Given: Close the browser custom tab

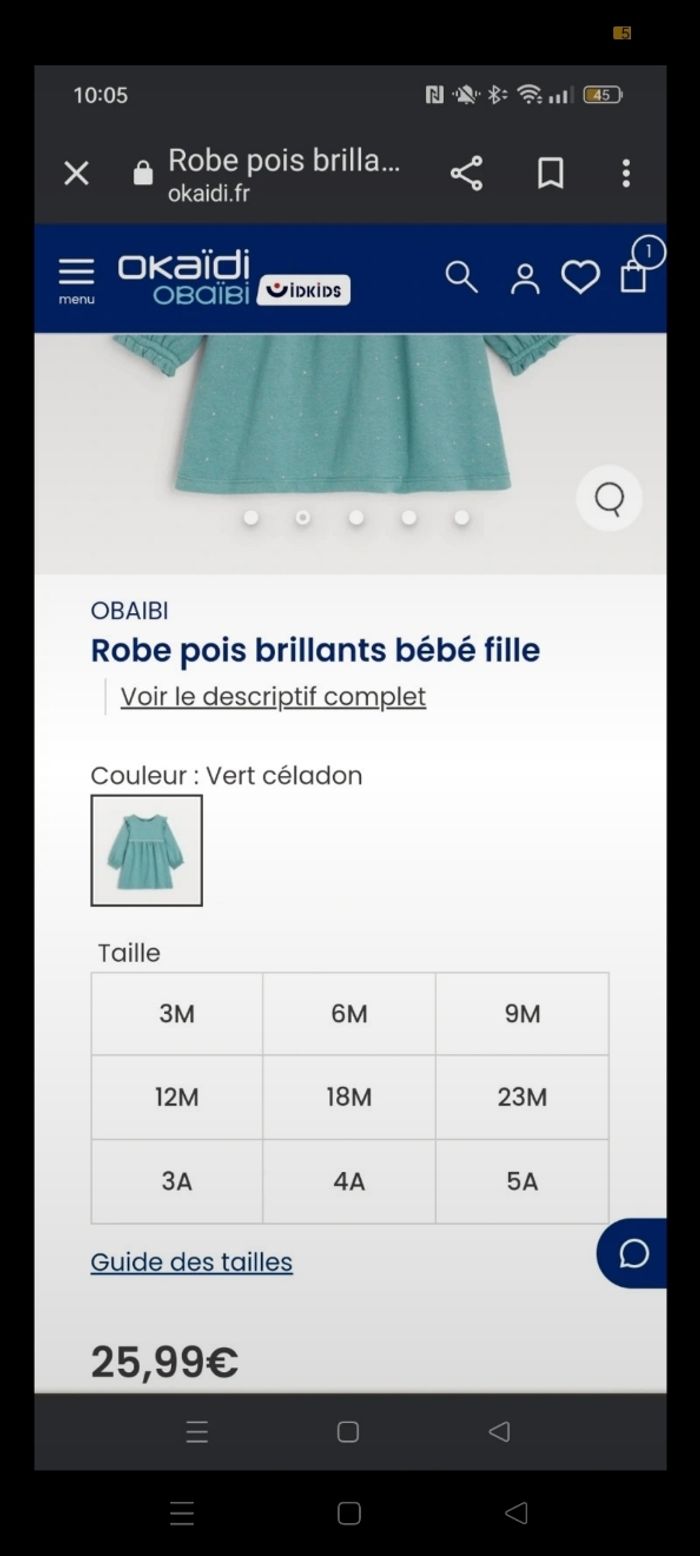Looking at the screenshot, I should [76, 173].
